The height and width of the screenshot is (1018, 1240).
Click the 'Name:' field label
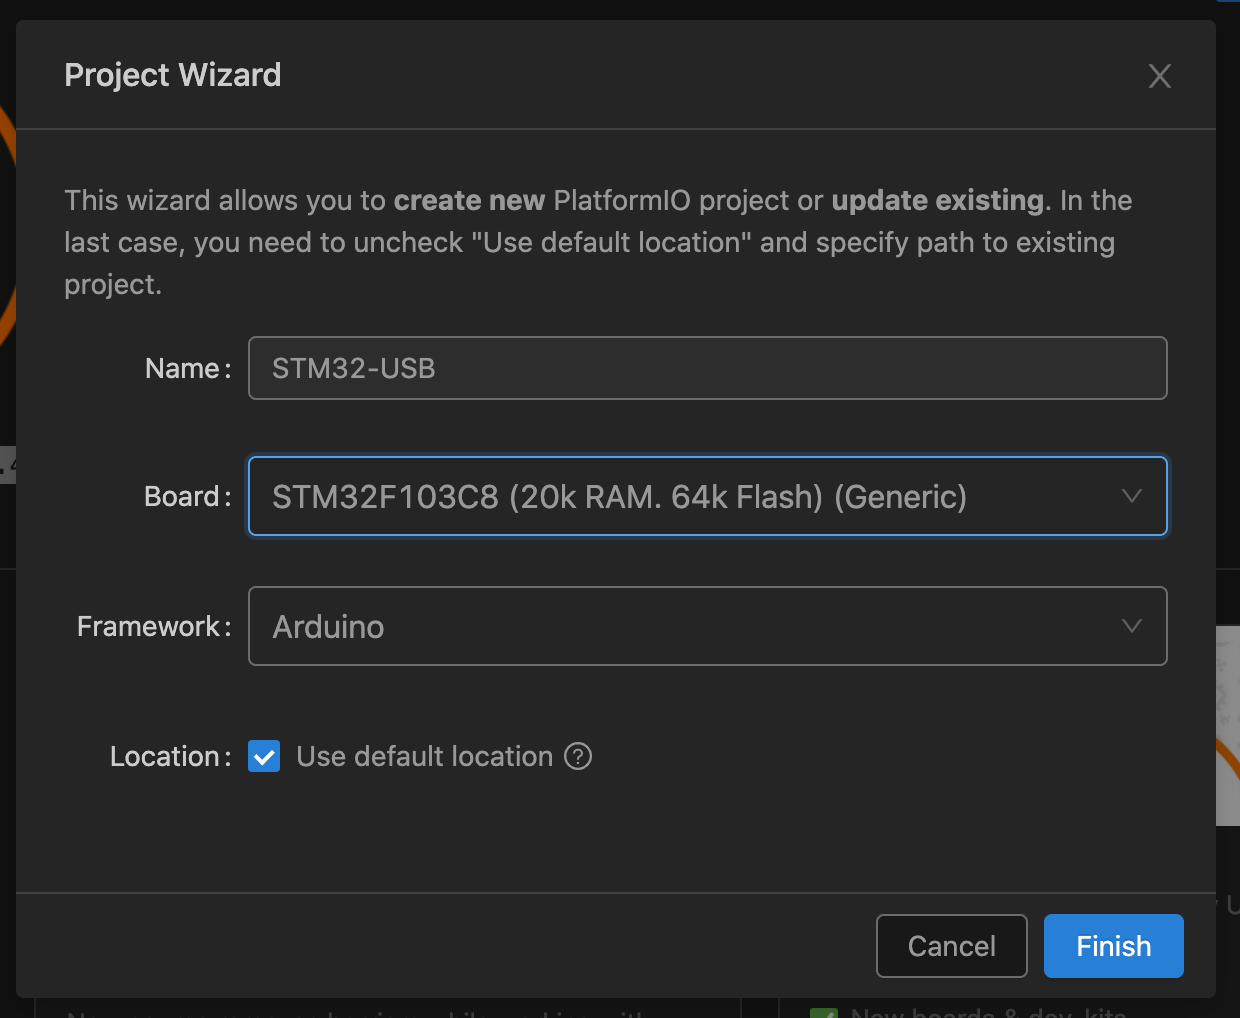(188, 368)
